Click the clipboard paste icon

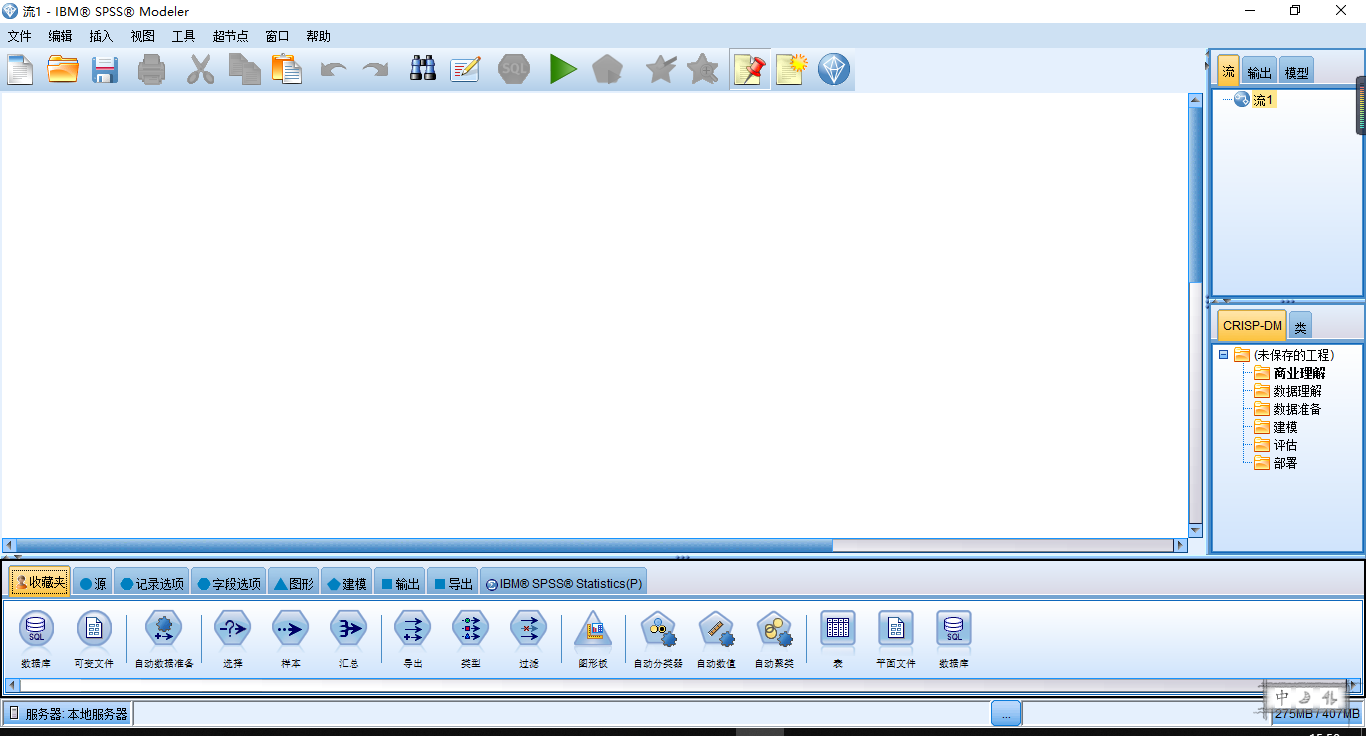(287, 70)
